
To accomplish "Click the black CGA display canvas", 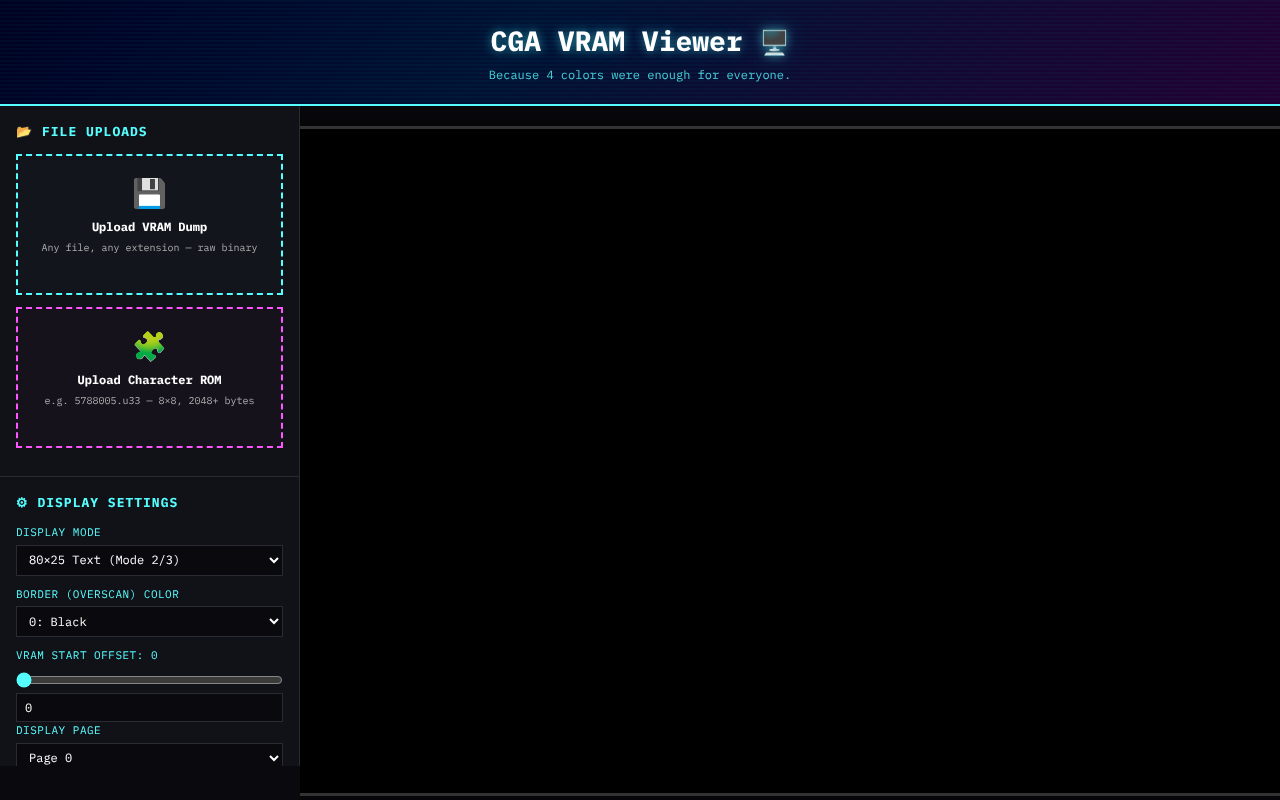I will [790, 461].
